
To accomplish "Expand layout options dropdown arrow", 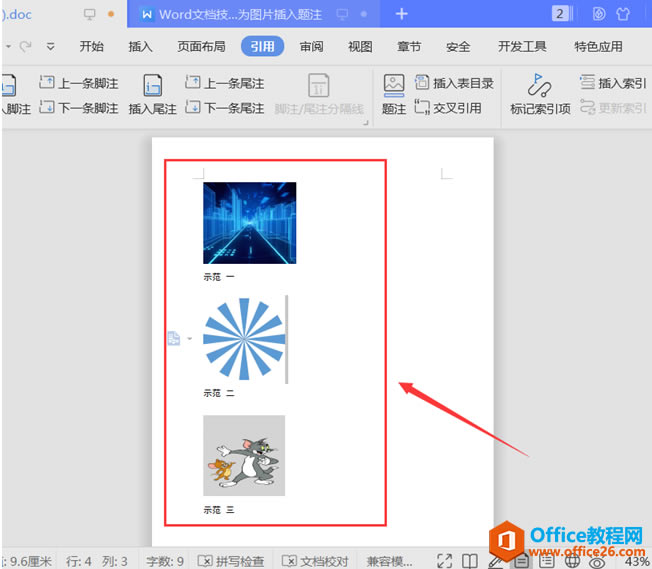I will pyautogui.click(x=190, y=339).
